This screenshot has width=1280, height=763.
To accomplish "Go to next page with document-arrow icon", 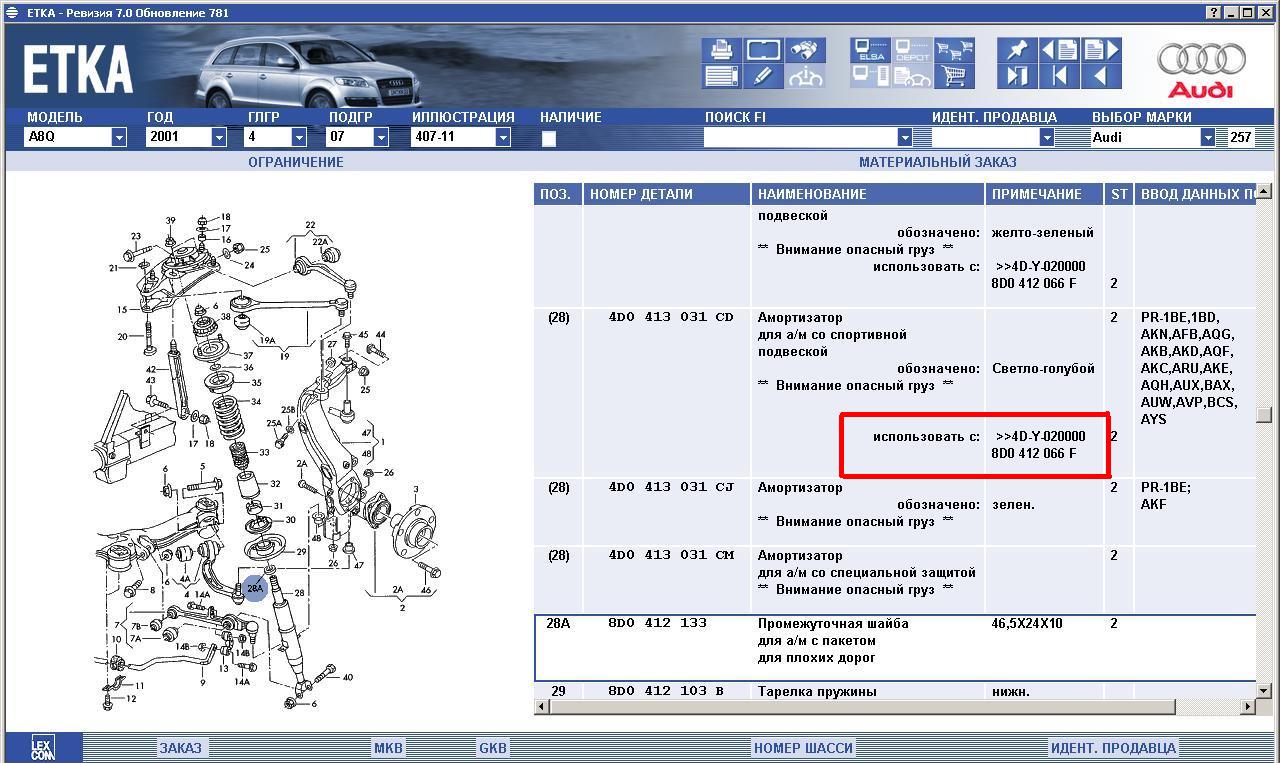I will (x=1101, y=50).
